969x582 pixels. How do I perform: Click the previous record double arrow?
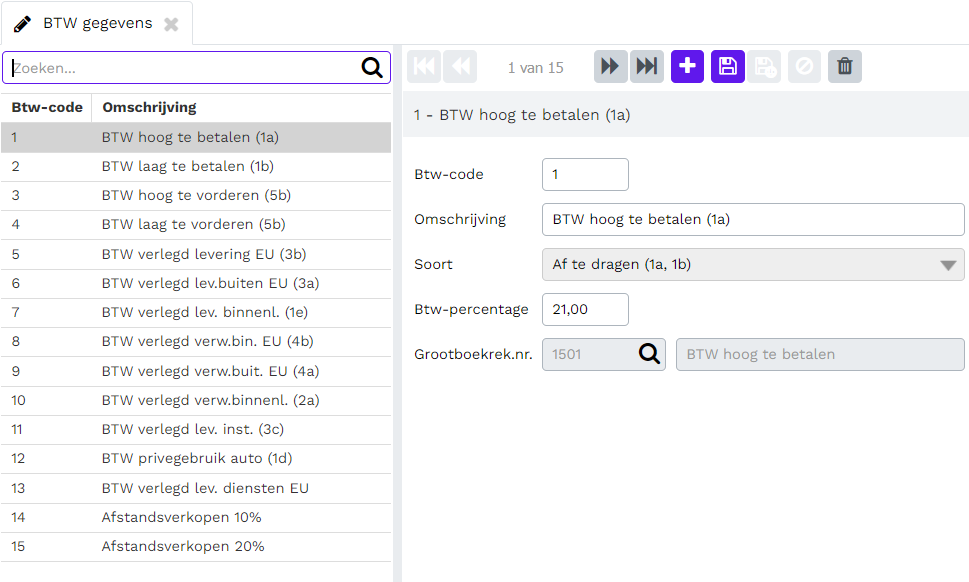coord(460,66)
